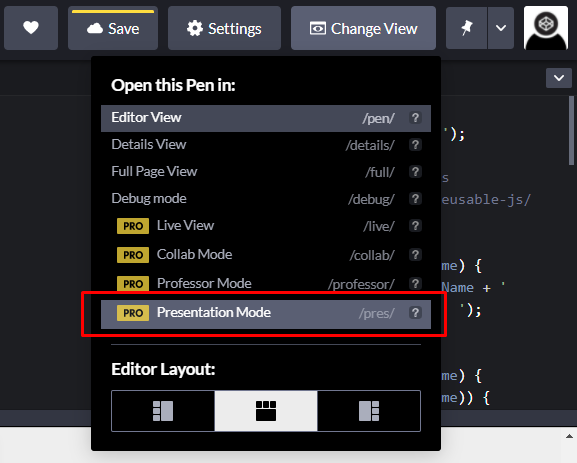Click the /full/ URL text
This screenshot has height=463, width=577.
(x=380, y=172)
